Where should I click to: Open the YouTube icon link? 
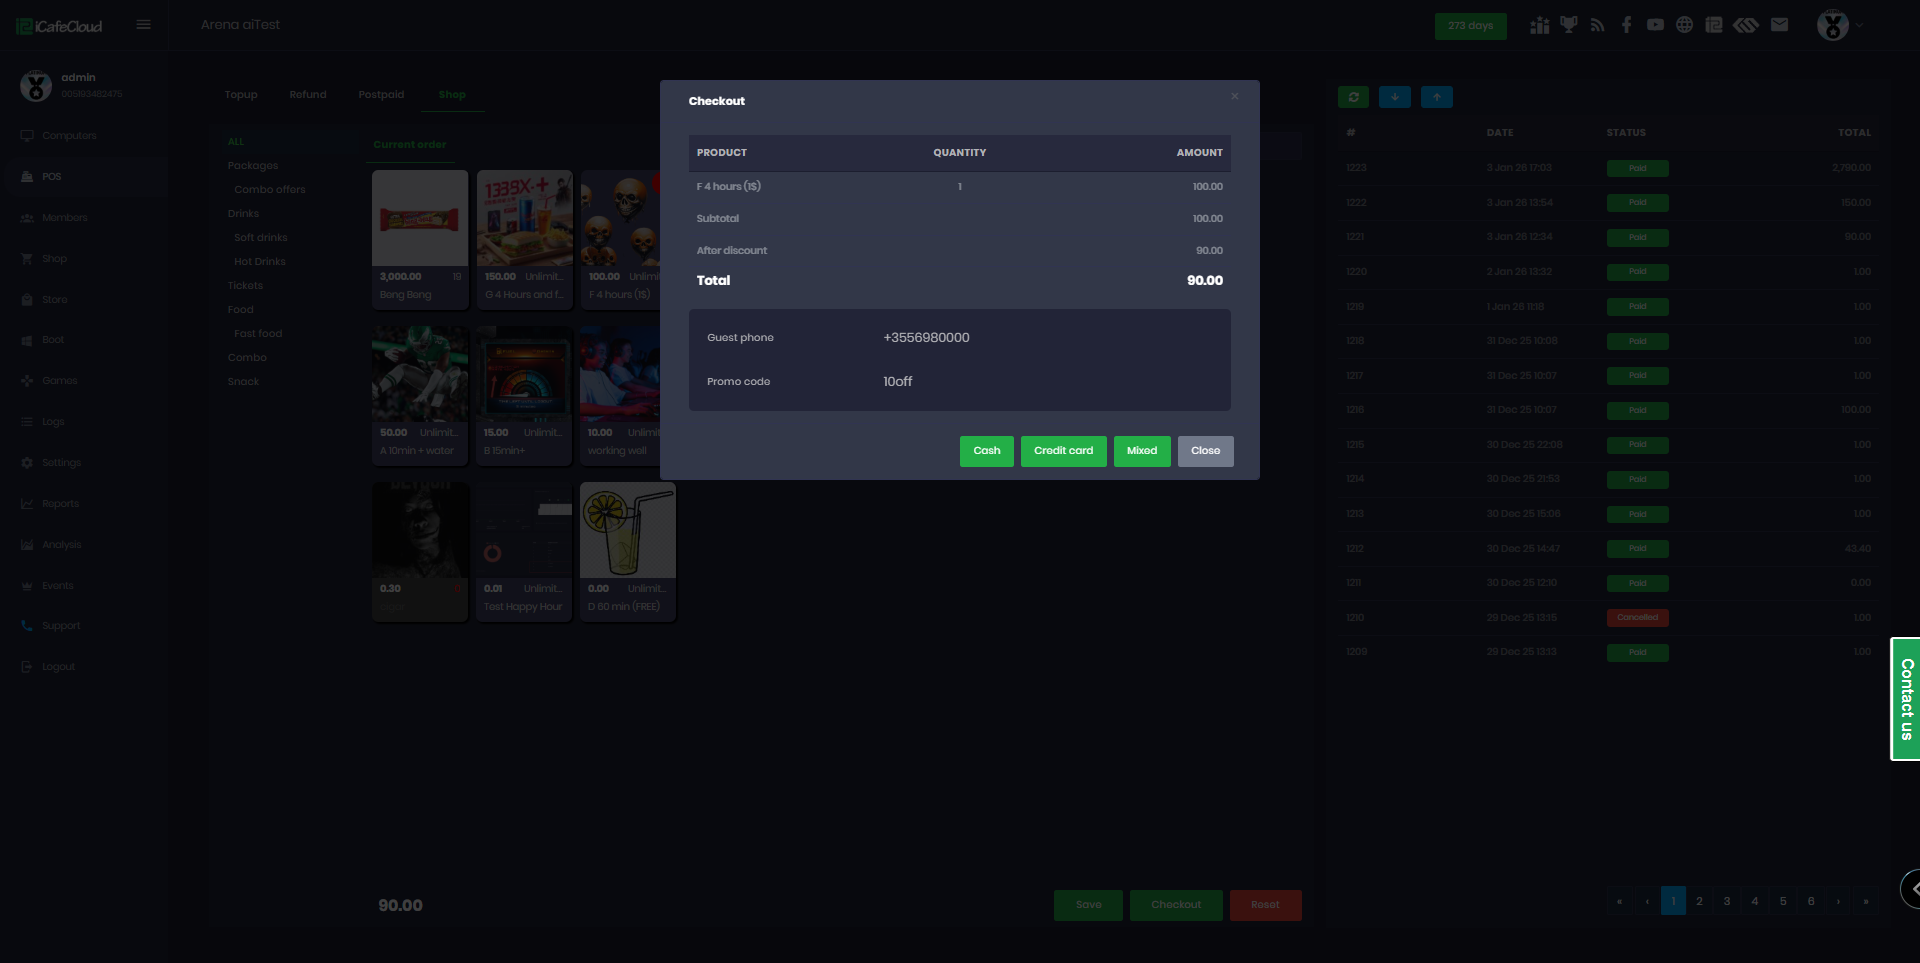pos(1655,25)
